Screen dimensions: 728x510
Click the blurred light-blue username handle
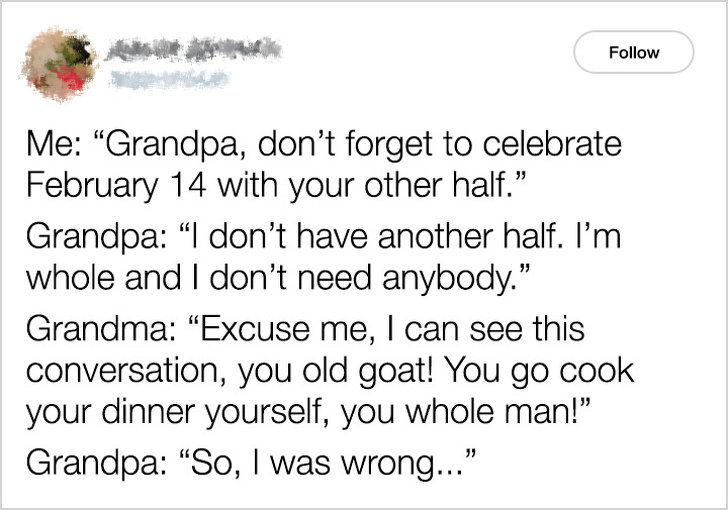[168, 79]
